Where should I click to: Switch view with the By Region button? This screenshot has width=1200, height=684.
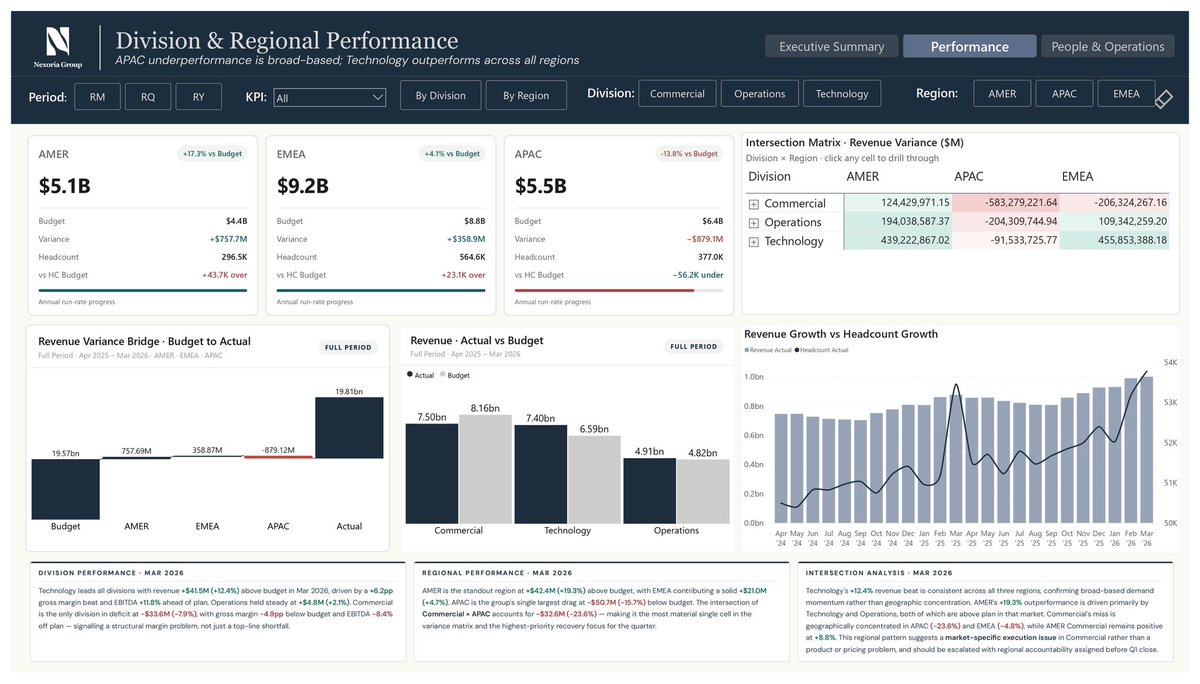point(526,95)
